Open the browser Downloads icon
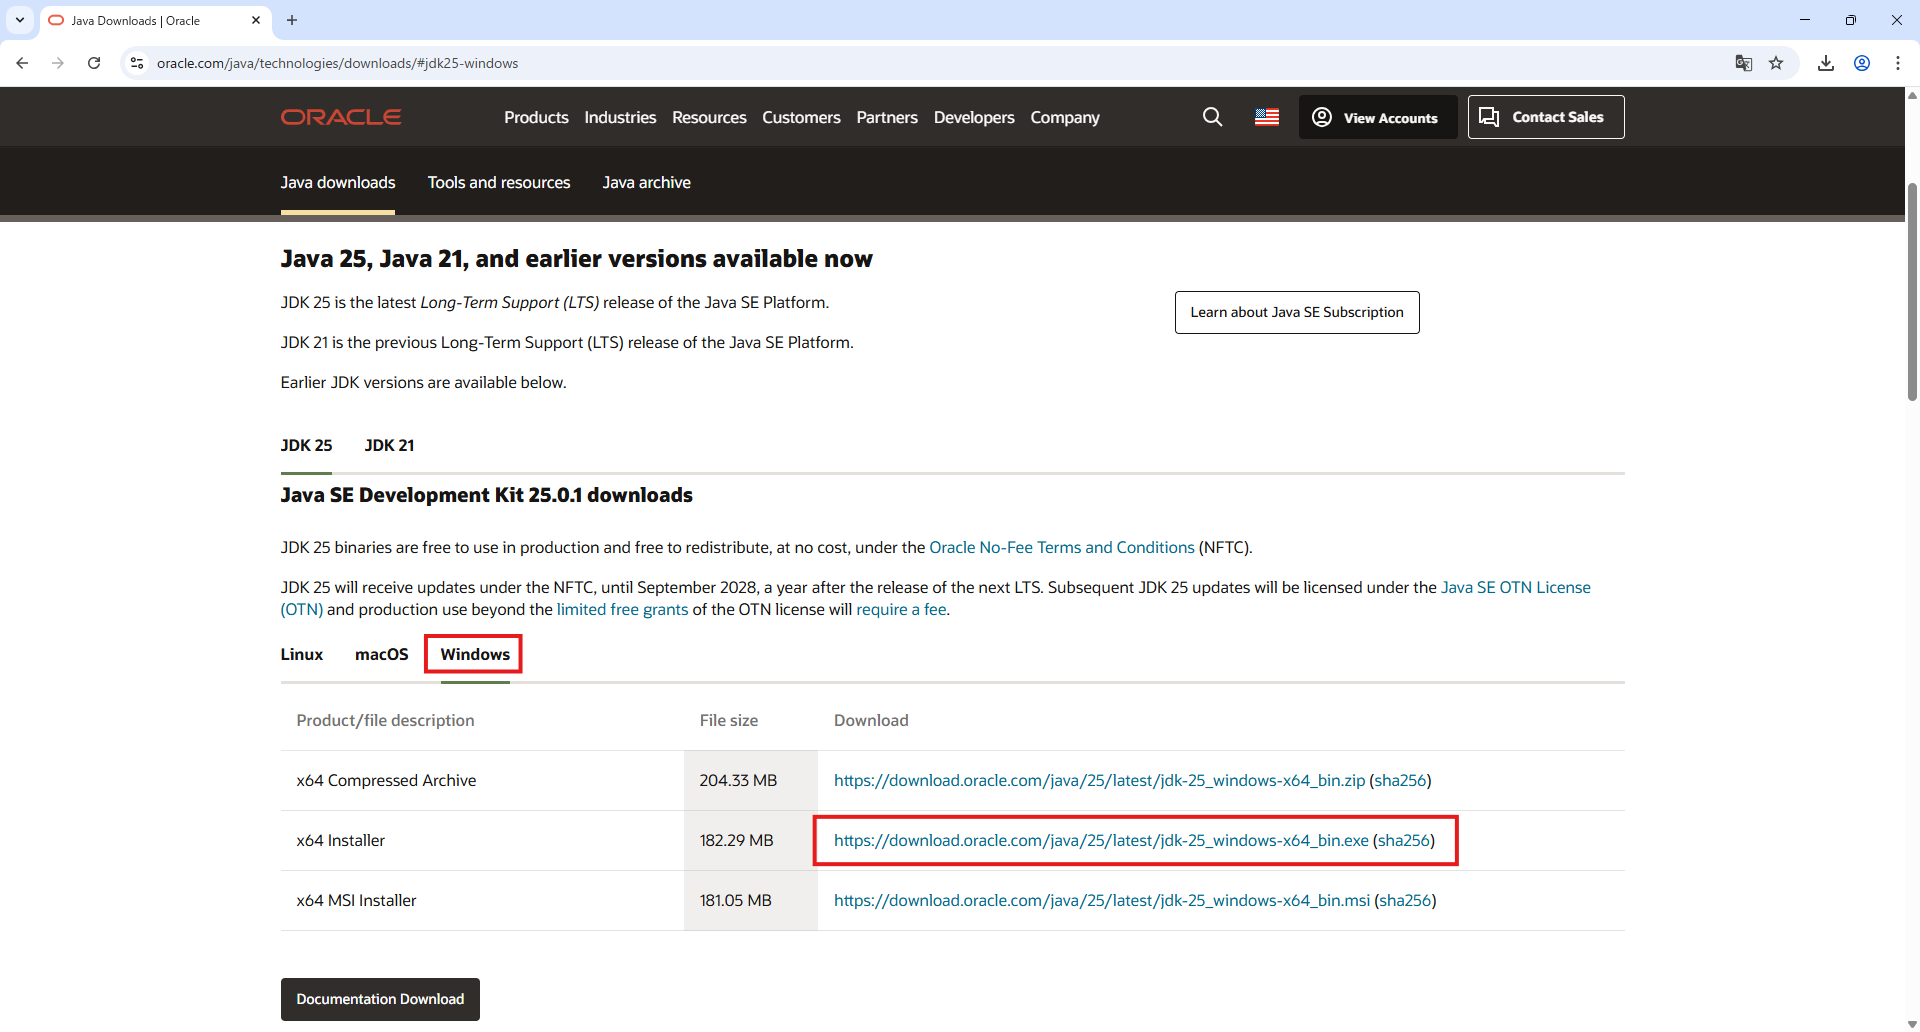1920x1032 pixels. tap(1826, 63)
